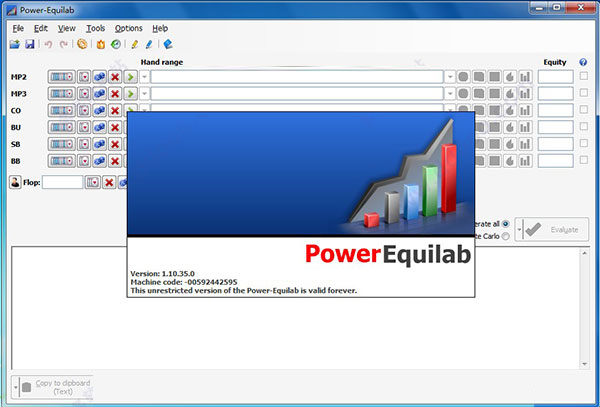Dismiss the PowerEquilab splash screen image
Image resolution: width=600 pixels, height=407 pixels.
pos(301,205)
